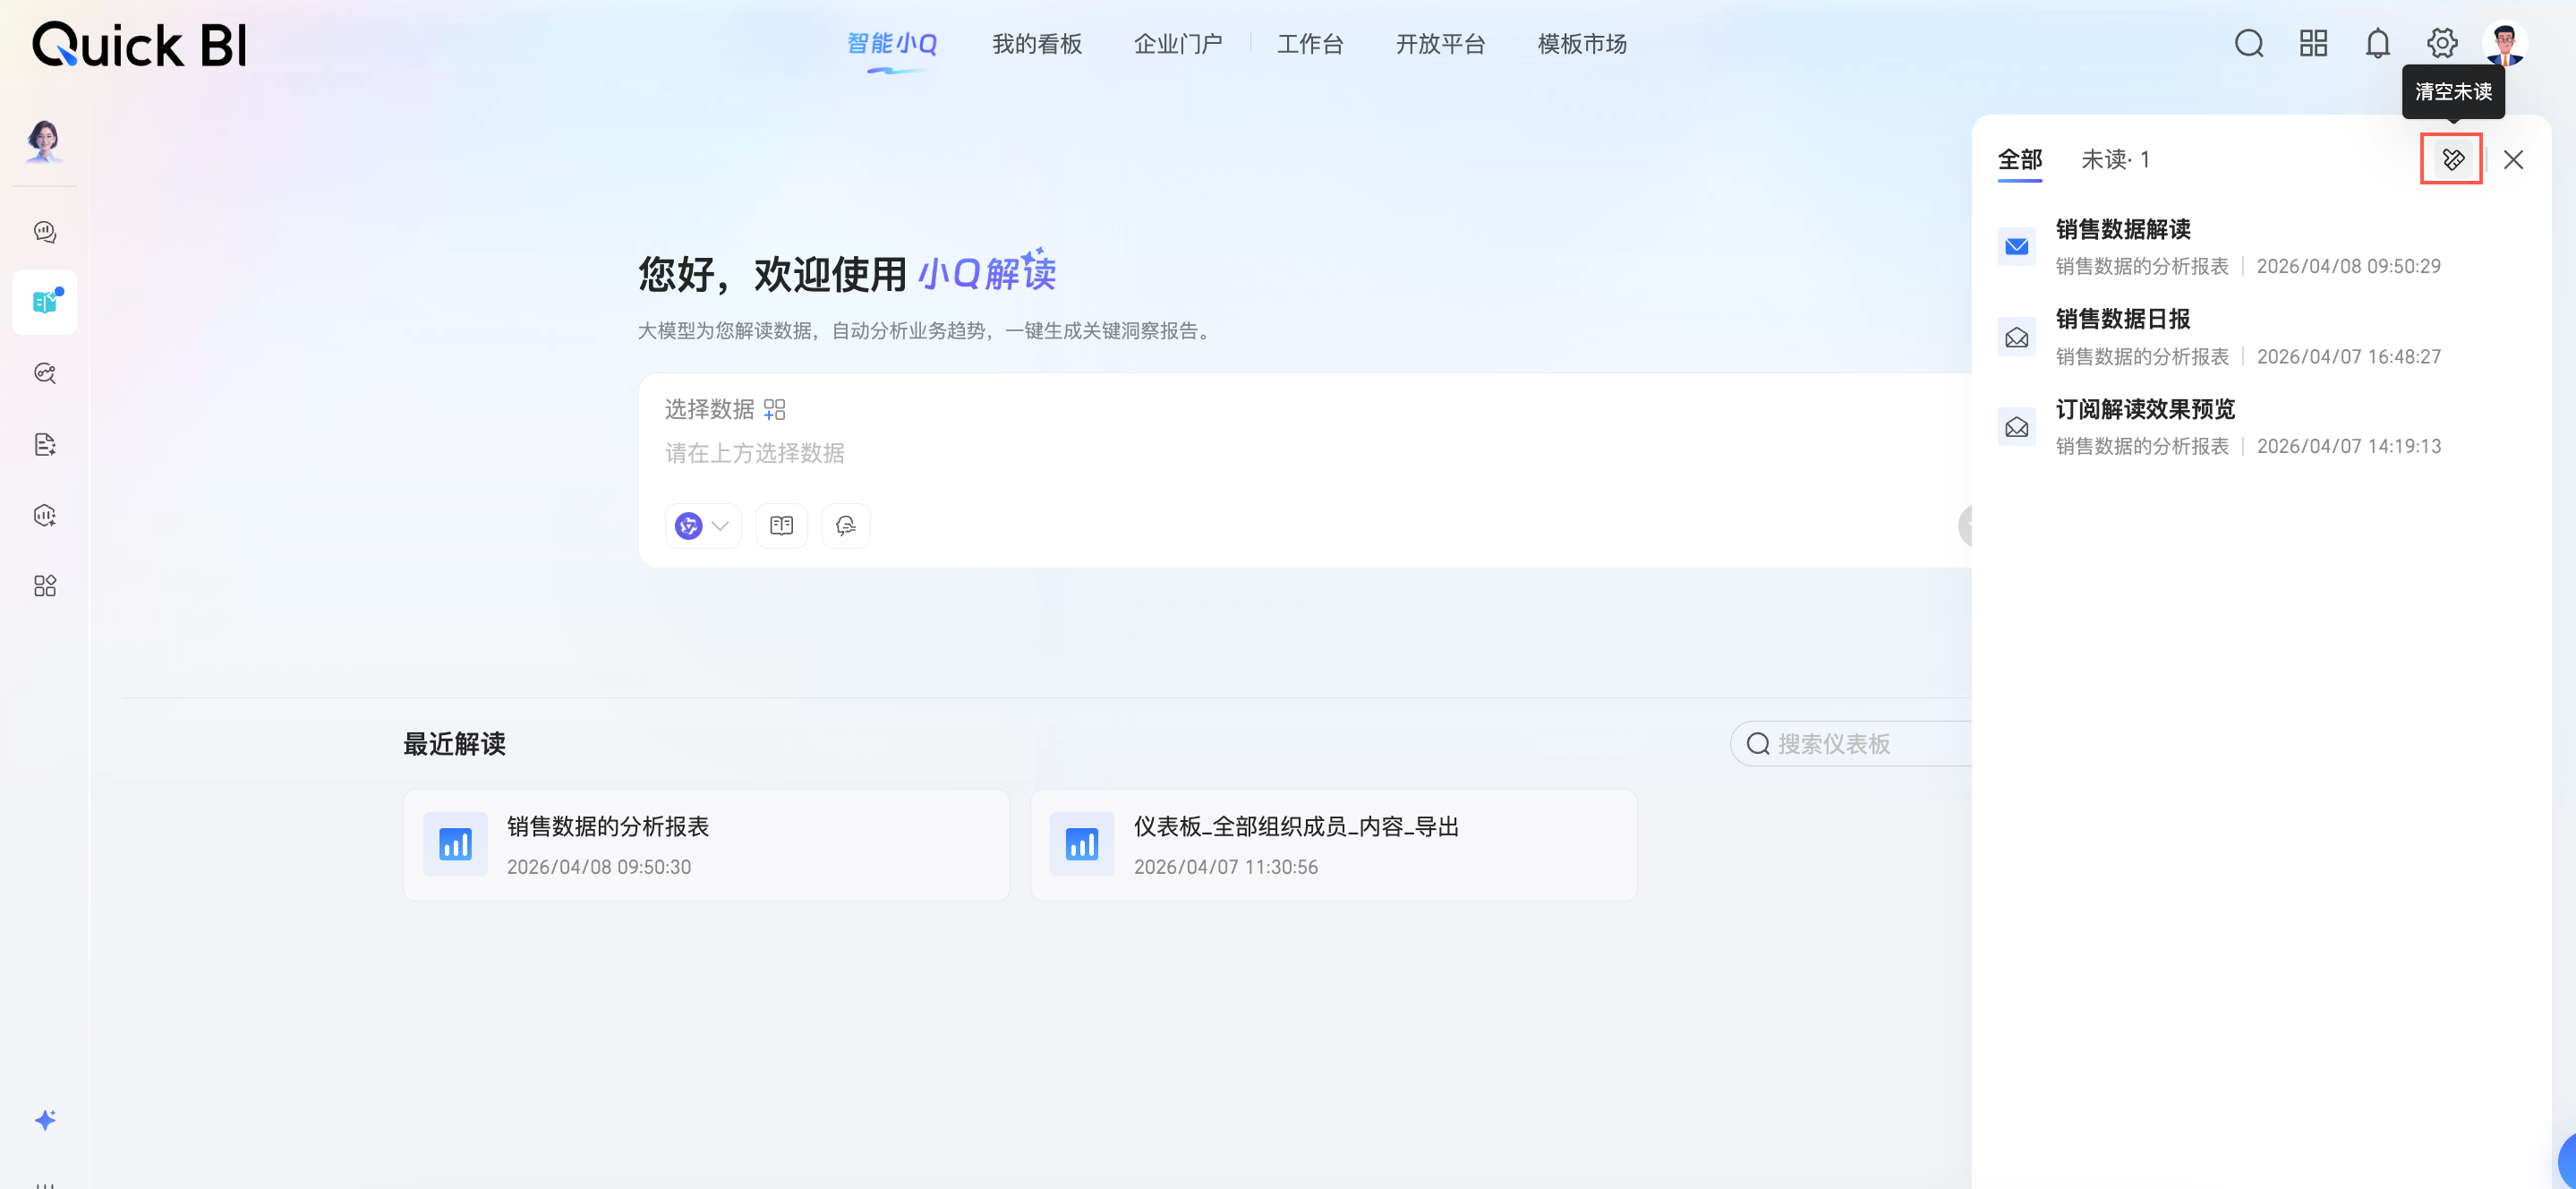Click the notification bell icon

(2378, 44)
